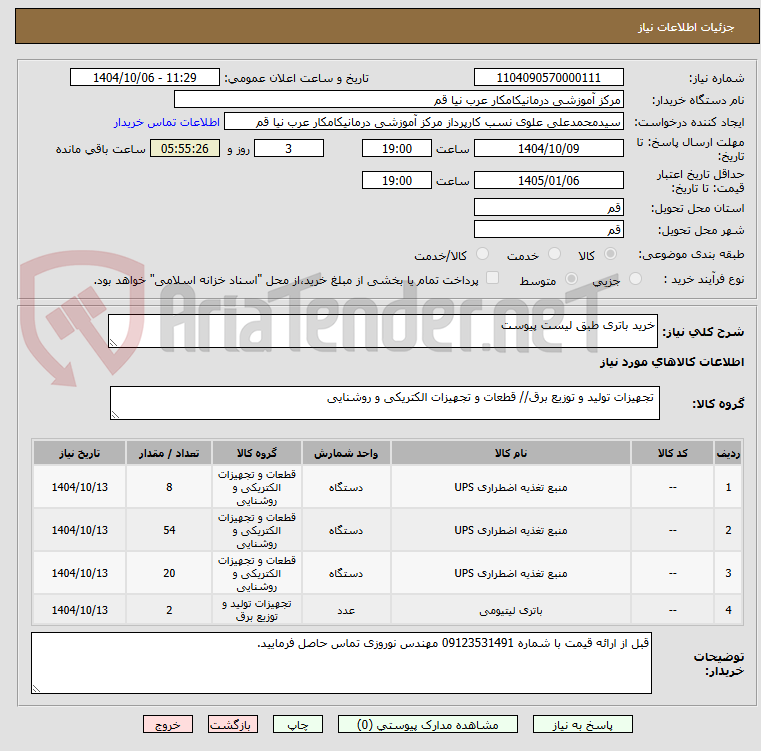This screenshot has height=751, width=761.
Task: Click date 1404/10/13 in row 4
Action: click(x=80, y=610)
